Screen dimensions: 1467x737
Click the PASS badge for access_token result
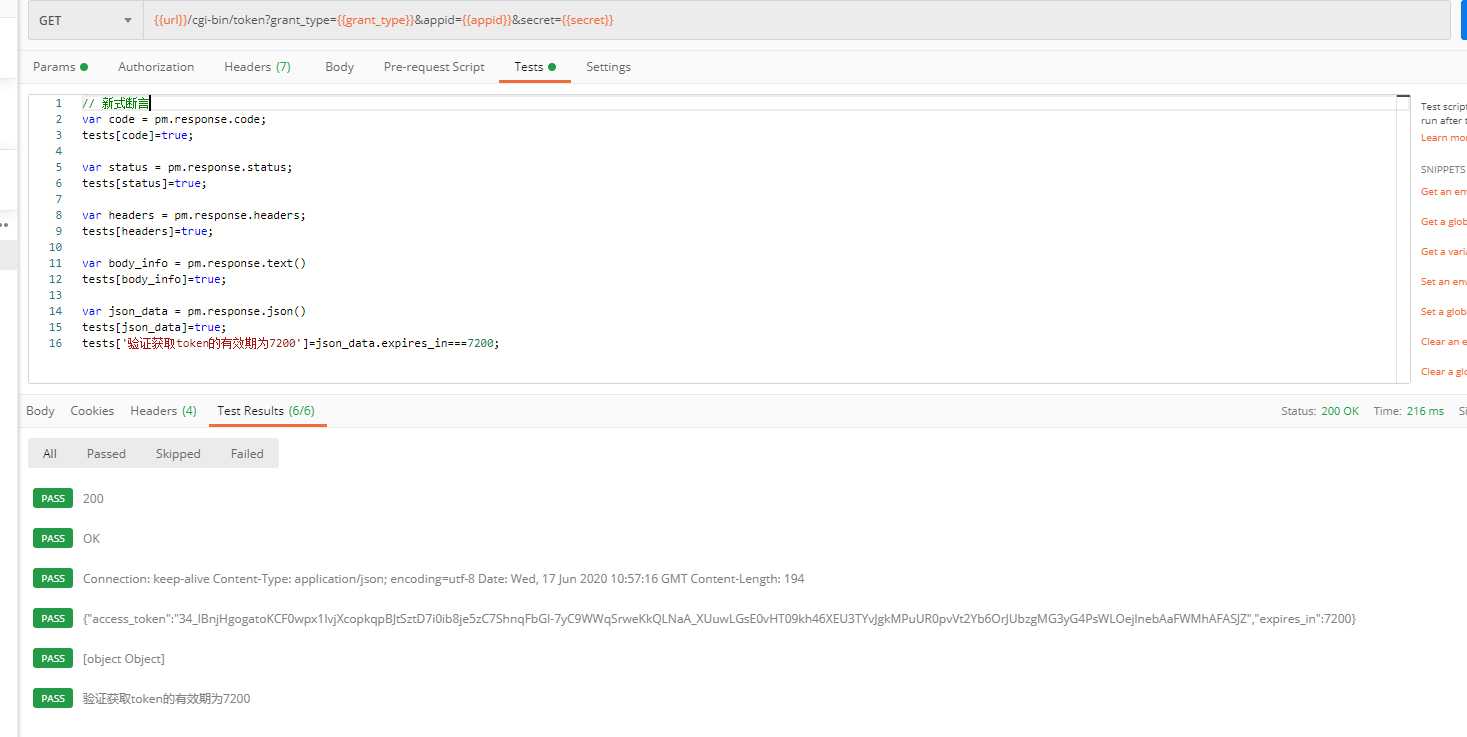tap(53, 618)
